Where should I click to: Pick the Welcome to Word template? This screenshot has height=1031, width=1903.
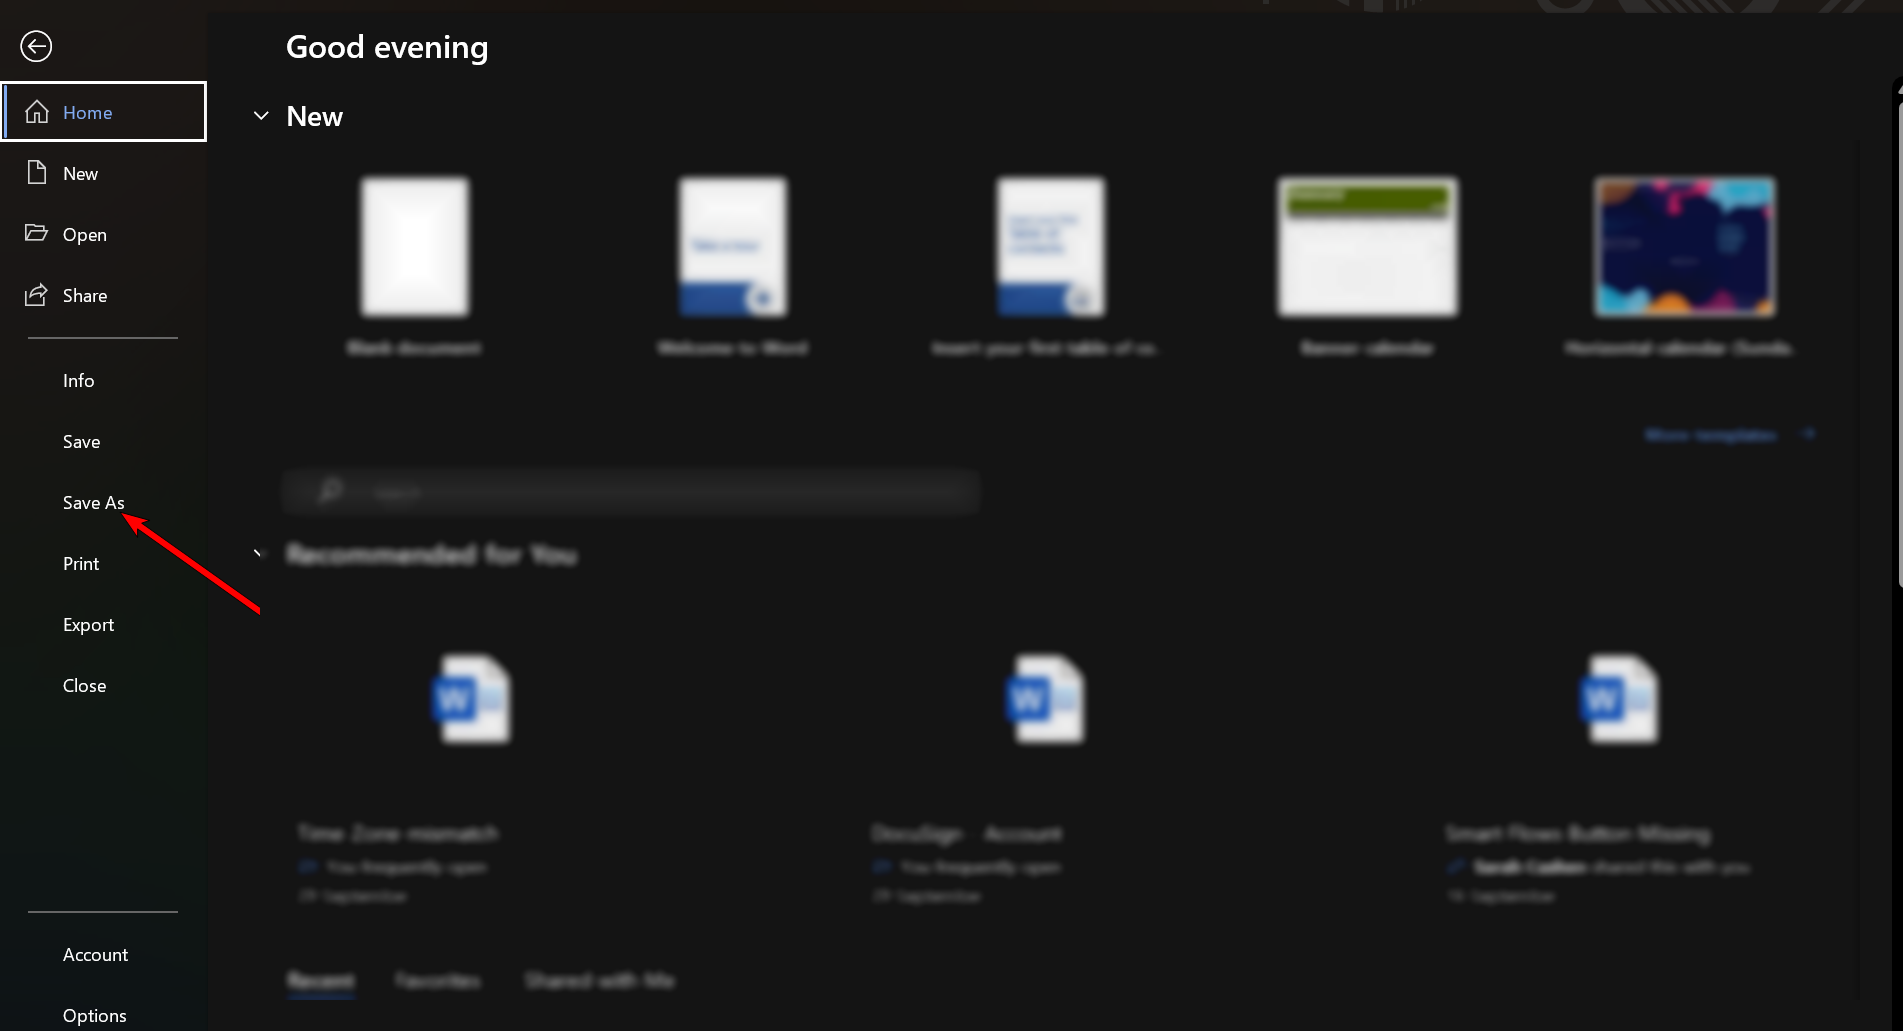tap(732, 265)
